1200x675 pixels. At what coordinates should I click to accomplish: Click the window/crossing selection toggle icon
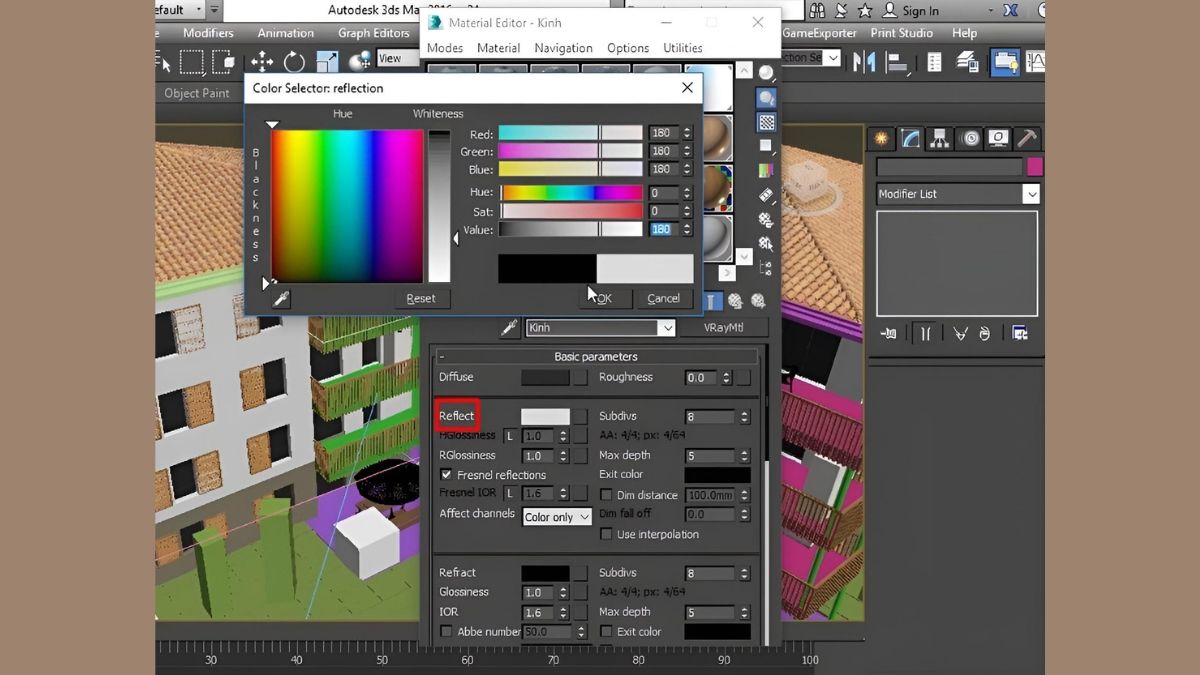(x=223, y=62)
